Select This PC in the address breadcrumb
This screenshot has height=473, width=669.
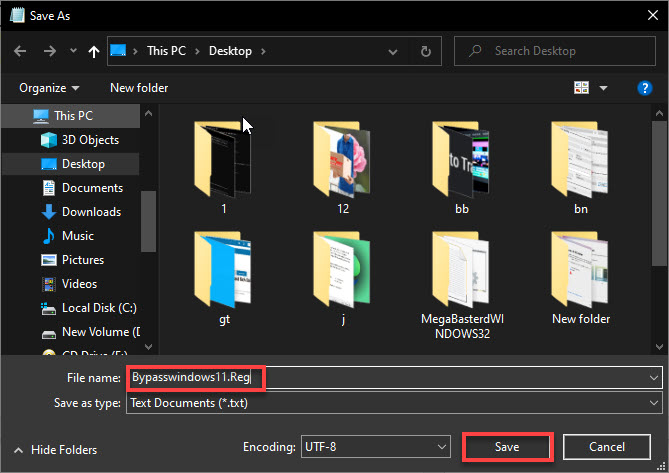(166, 51)
